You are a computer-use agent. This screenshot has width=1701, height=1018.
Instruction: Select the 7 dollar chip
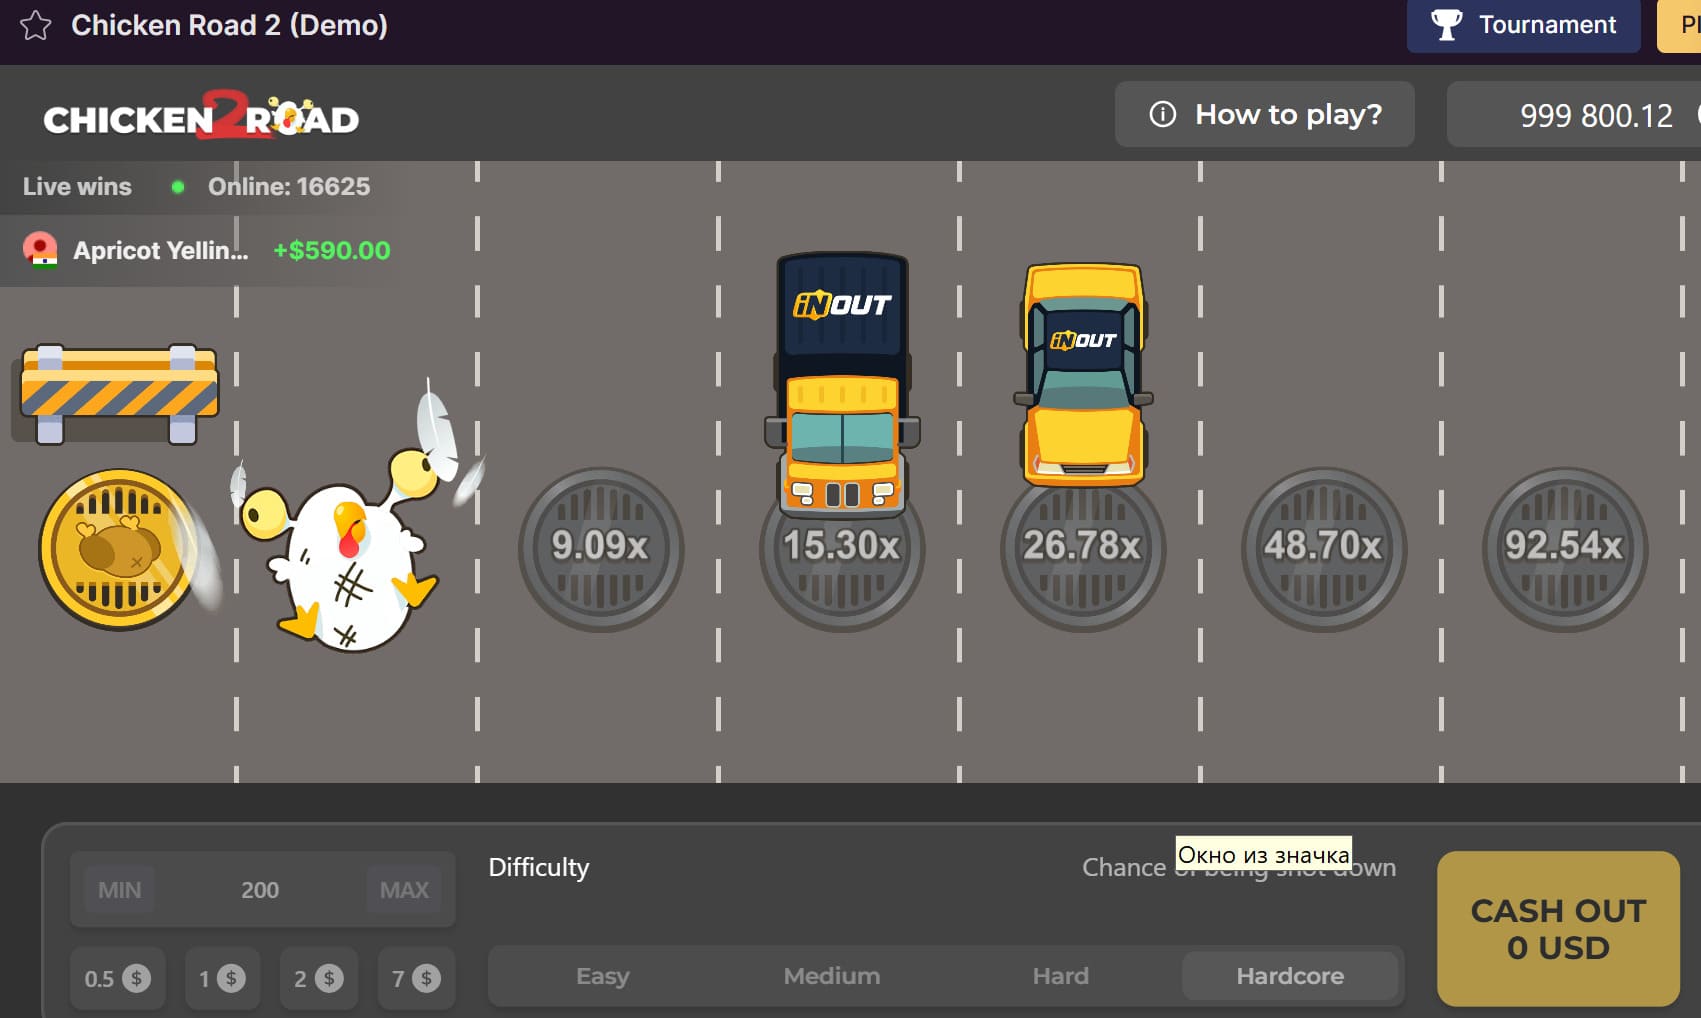coord(416,979)
